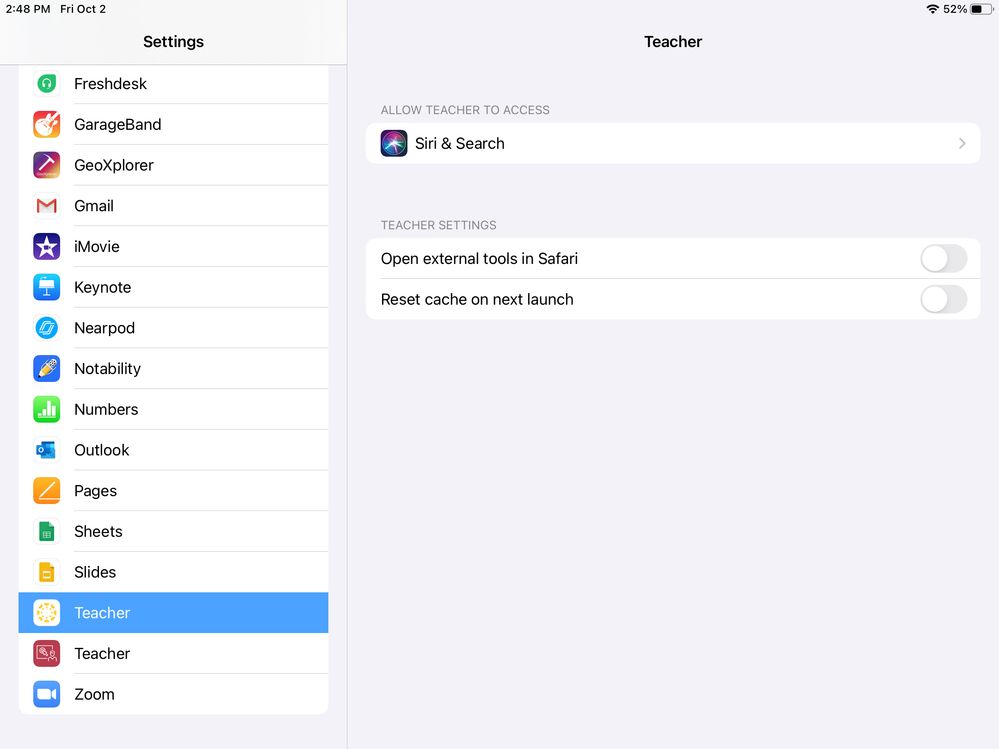Tap the Google Sheets icon
This screenshot has height=749, width=999.
tap(47, 531)
